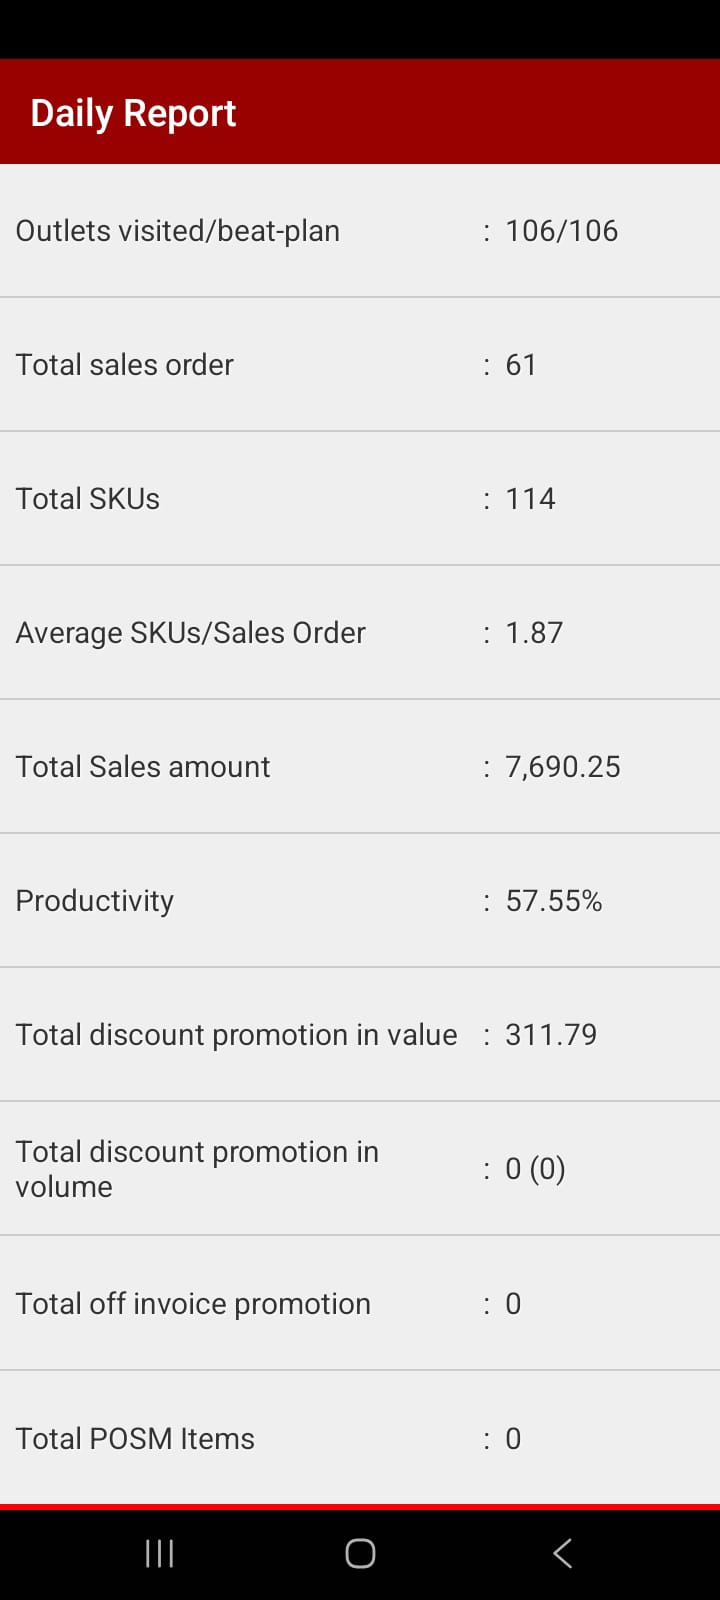Select the Outlets visited/beat-plan row

360,231
